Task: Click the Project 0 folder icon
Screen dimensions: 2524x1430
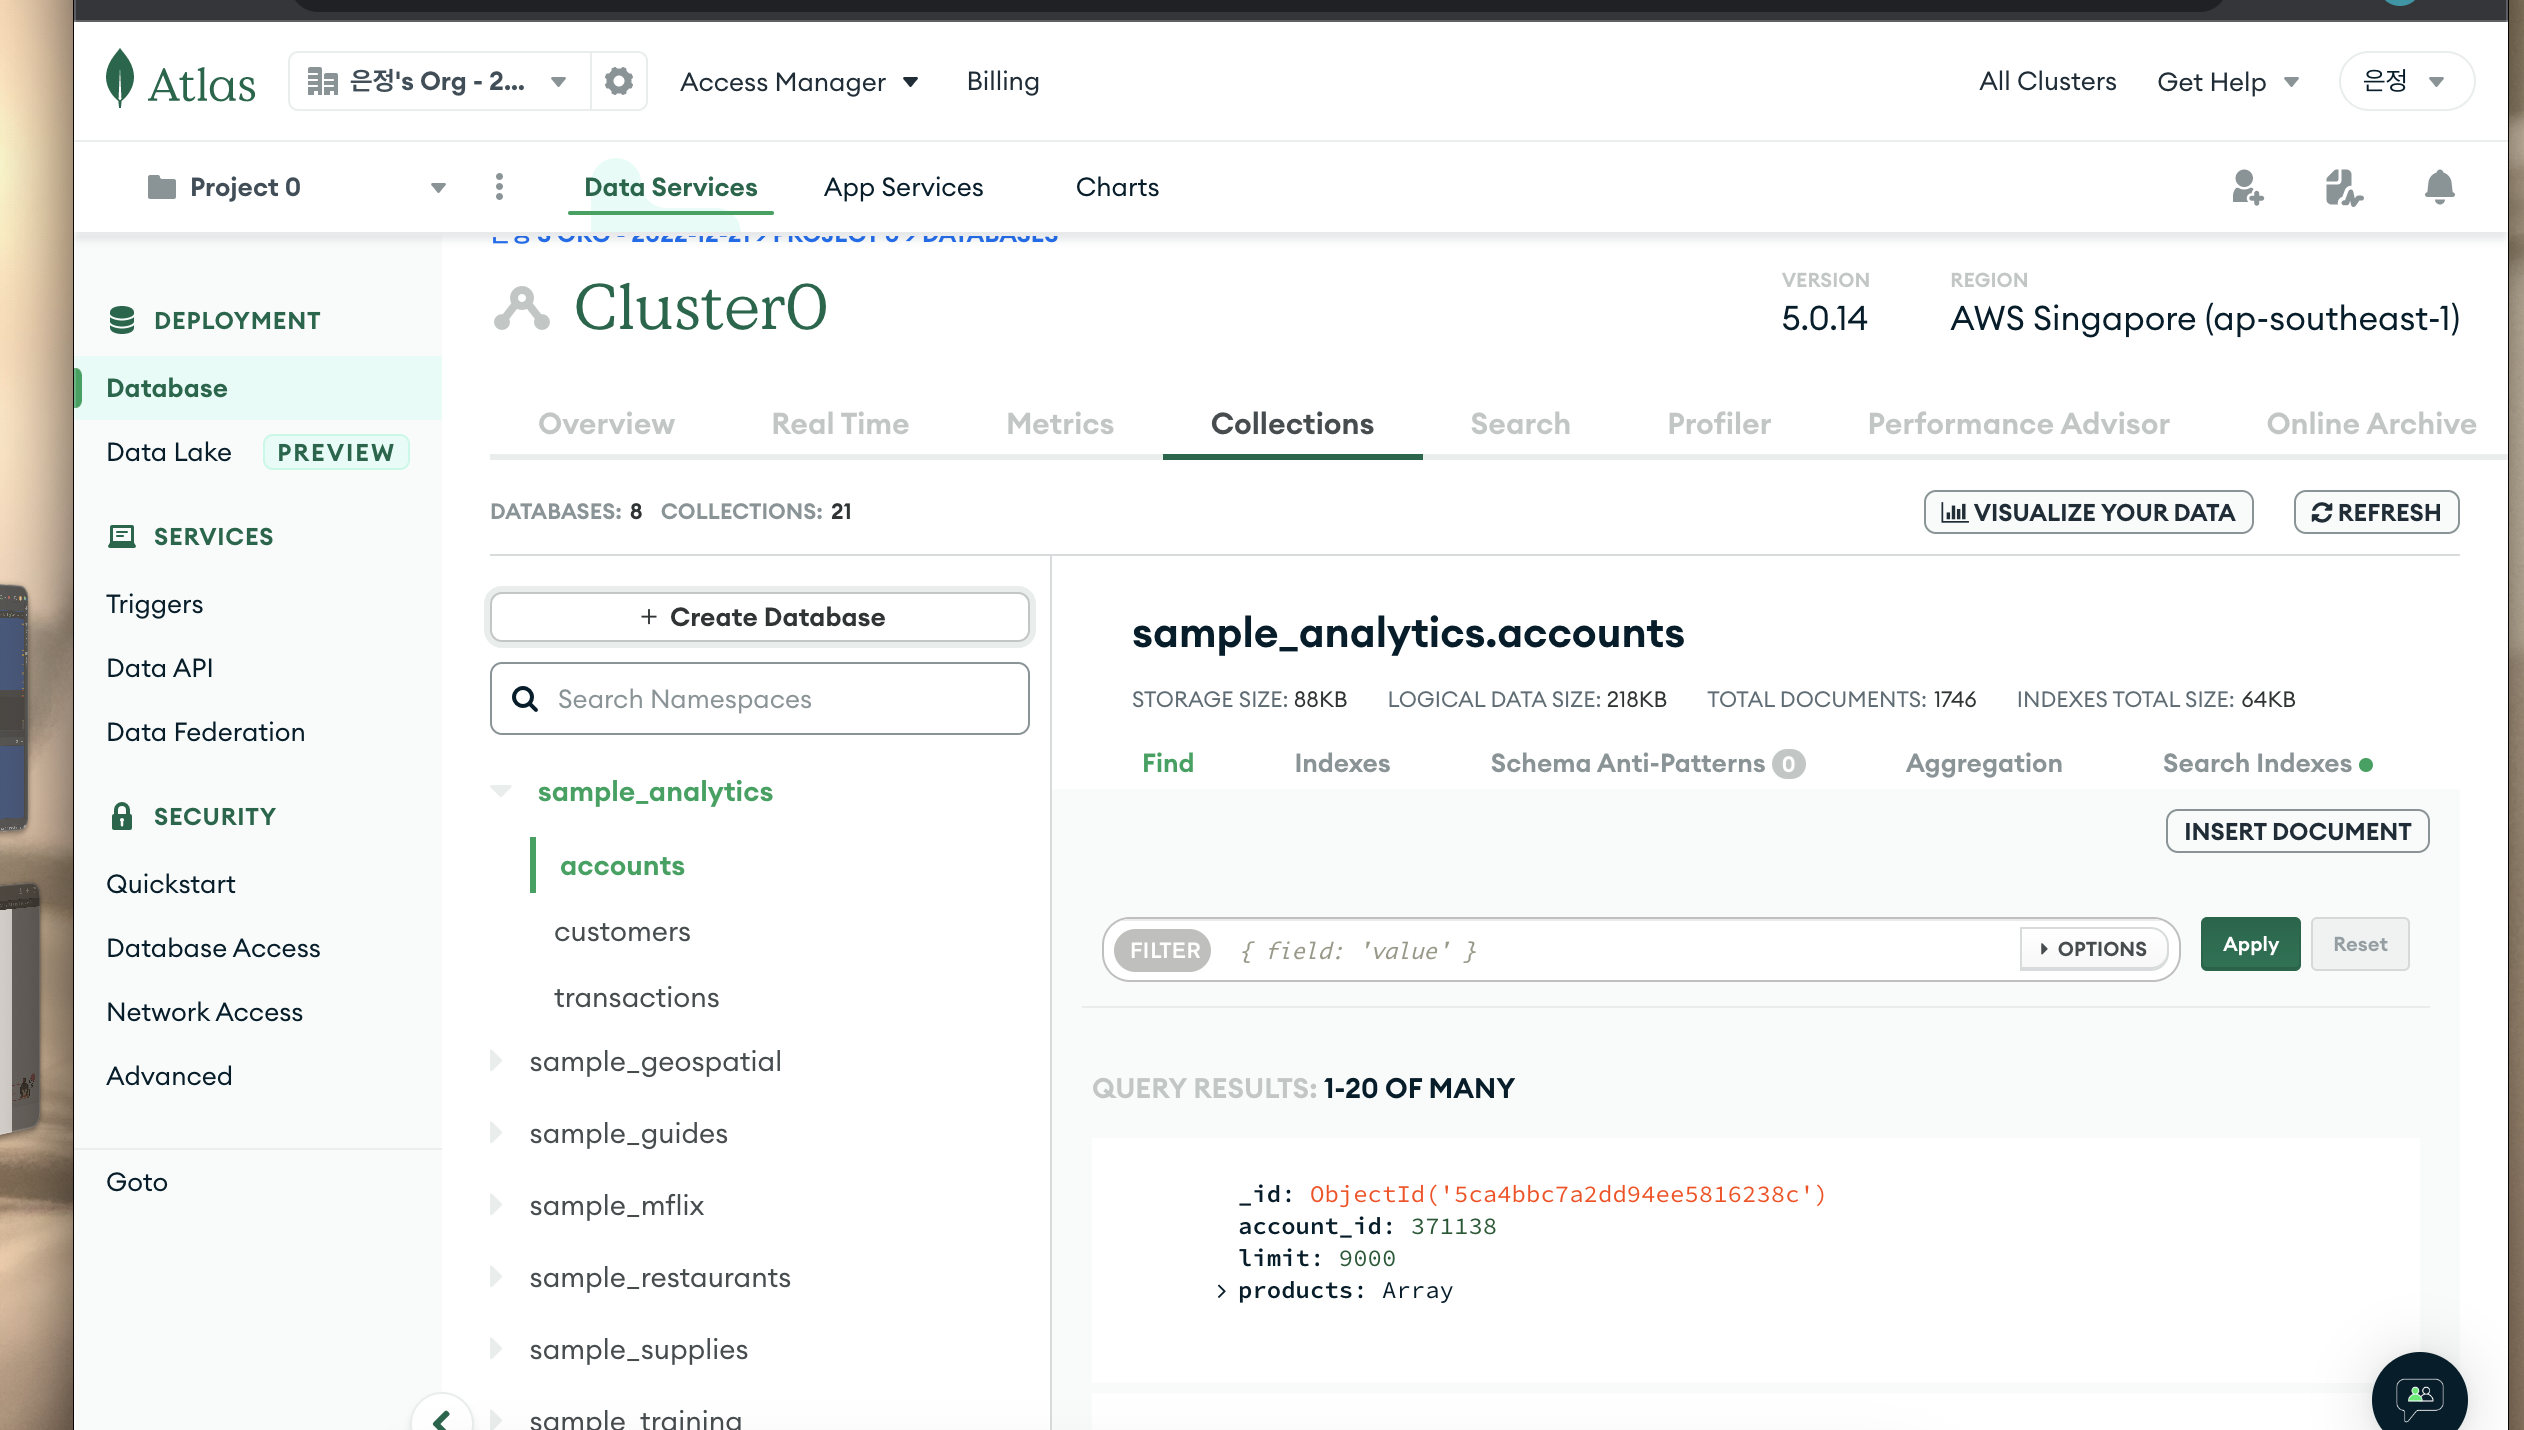Action: coord(162,187)
